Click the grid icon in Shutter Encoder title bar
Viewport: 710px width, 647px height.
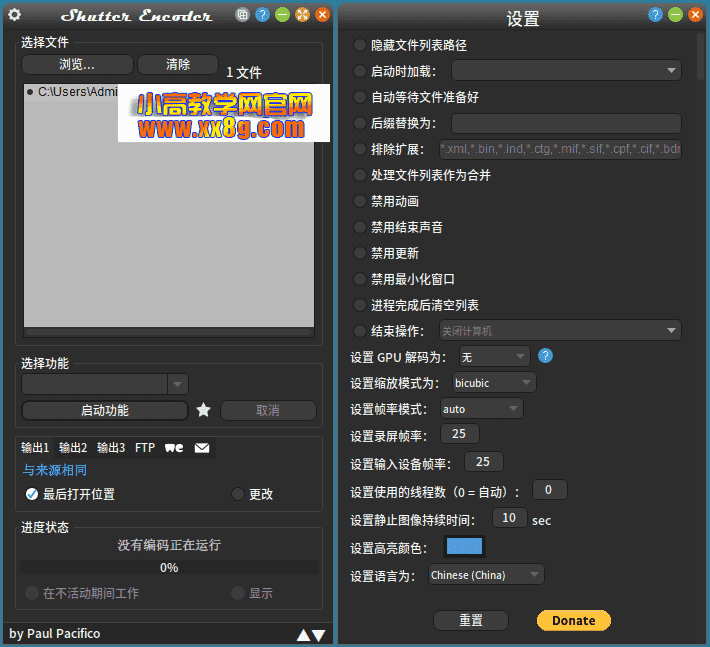coord(242,14)
